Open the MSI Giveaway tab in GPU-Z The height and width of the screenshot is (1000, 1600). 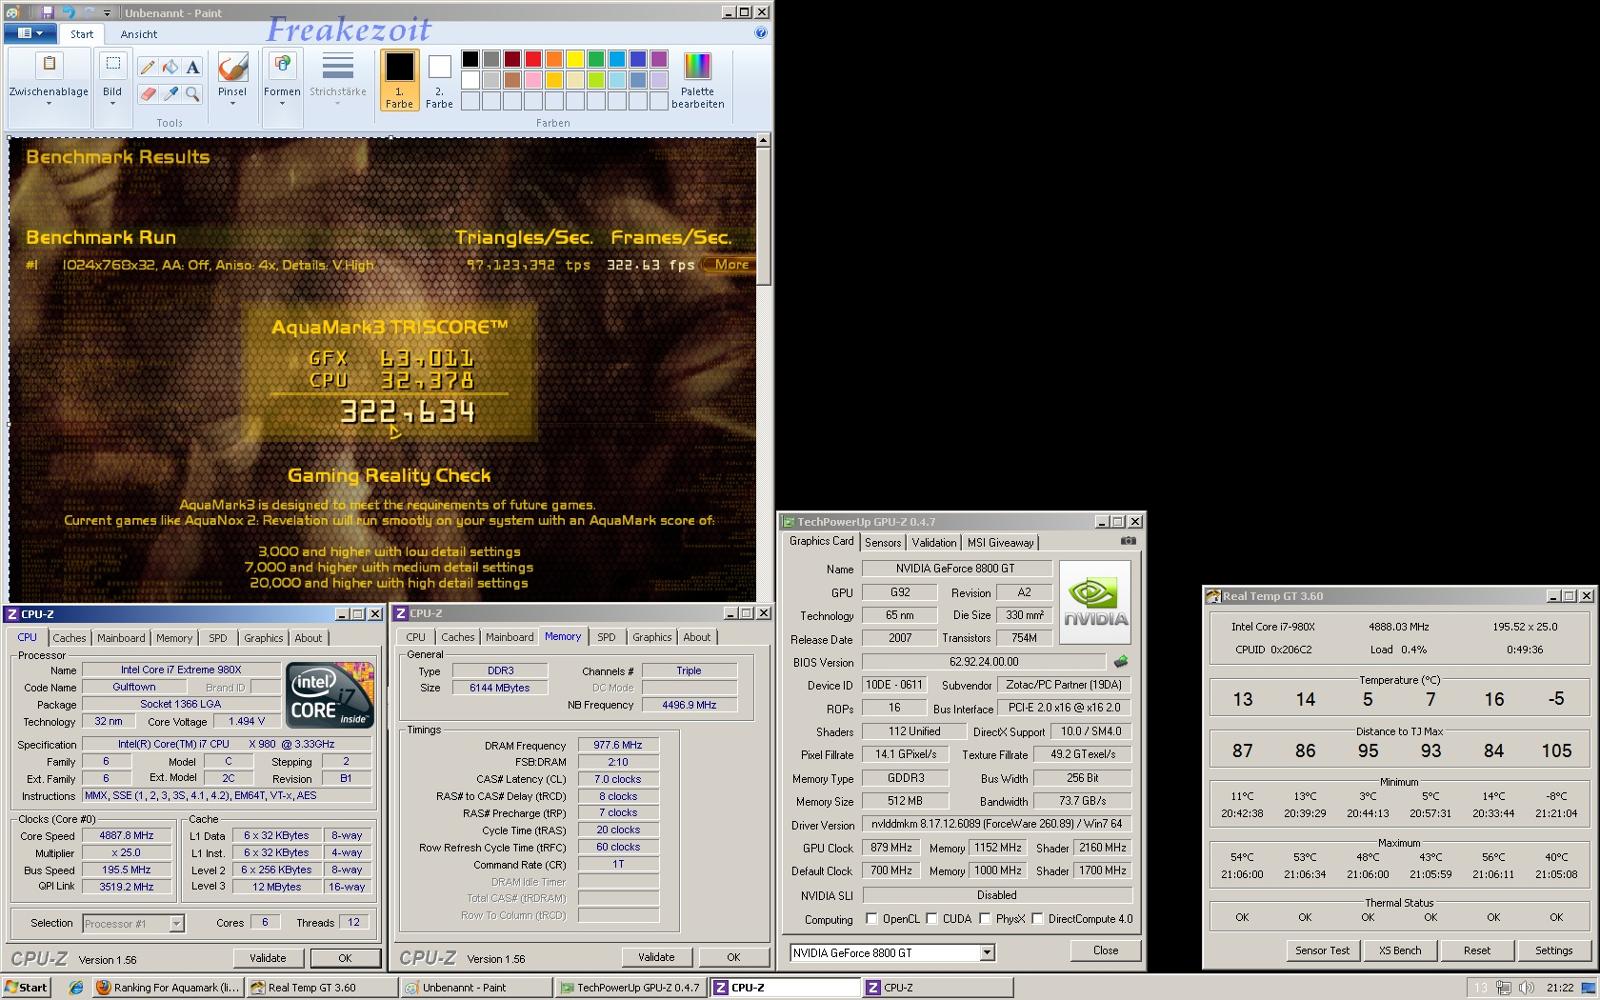pos(1000,542)
